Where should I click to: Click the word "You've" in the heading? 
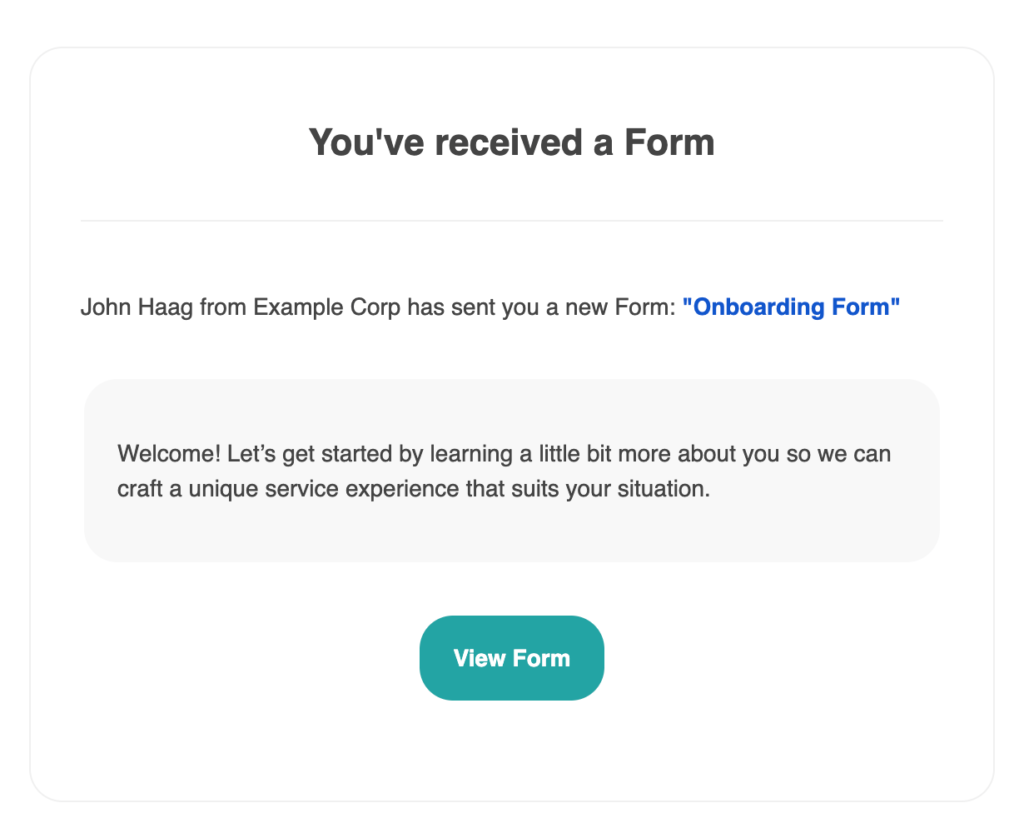point(366,142)
